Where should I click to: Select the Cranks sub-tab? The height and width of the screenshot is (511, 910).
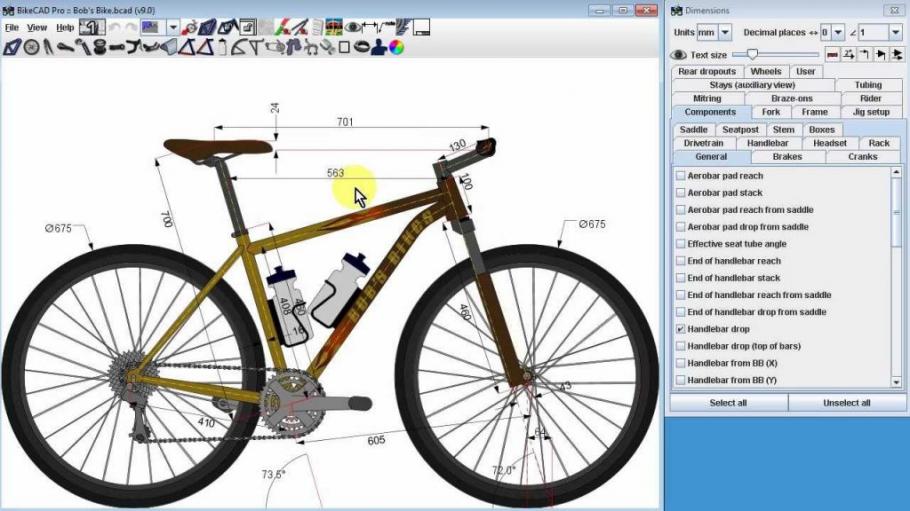coord(862,157)
